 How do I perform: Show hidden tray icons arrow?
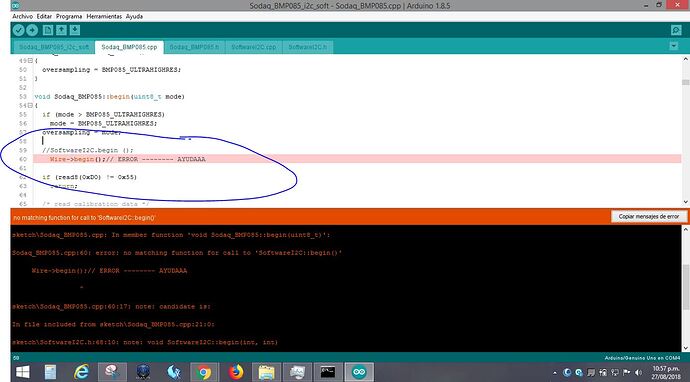[555, 373]
